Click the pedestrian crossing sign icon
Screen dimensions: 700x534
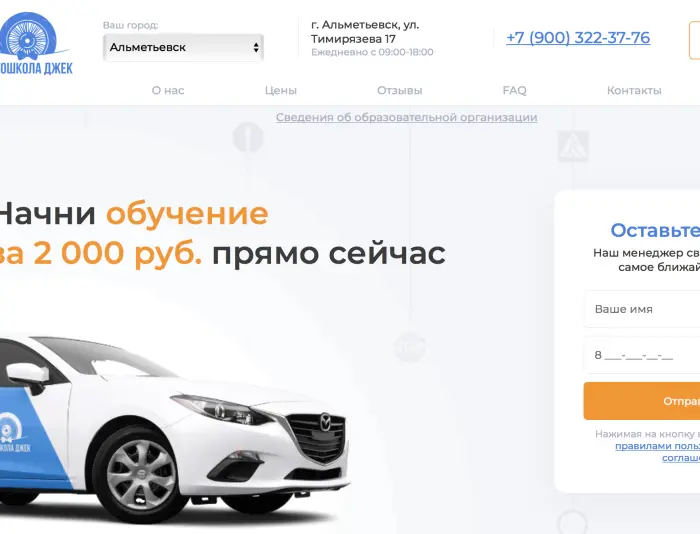coord(573,146)
